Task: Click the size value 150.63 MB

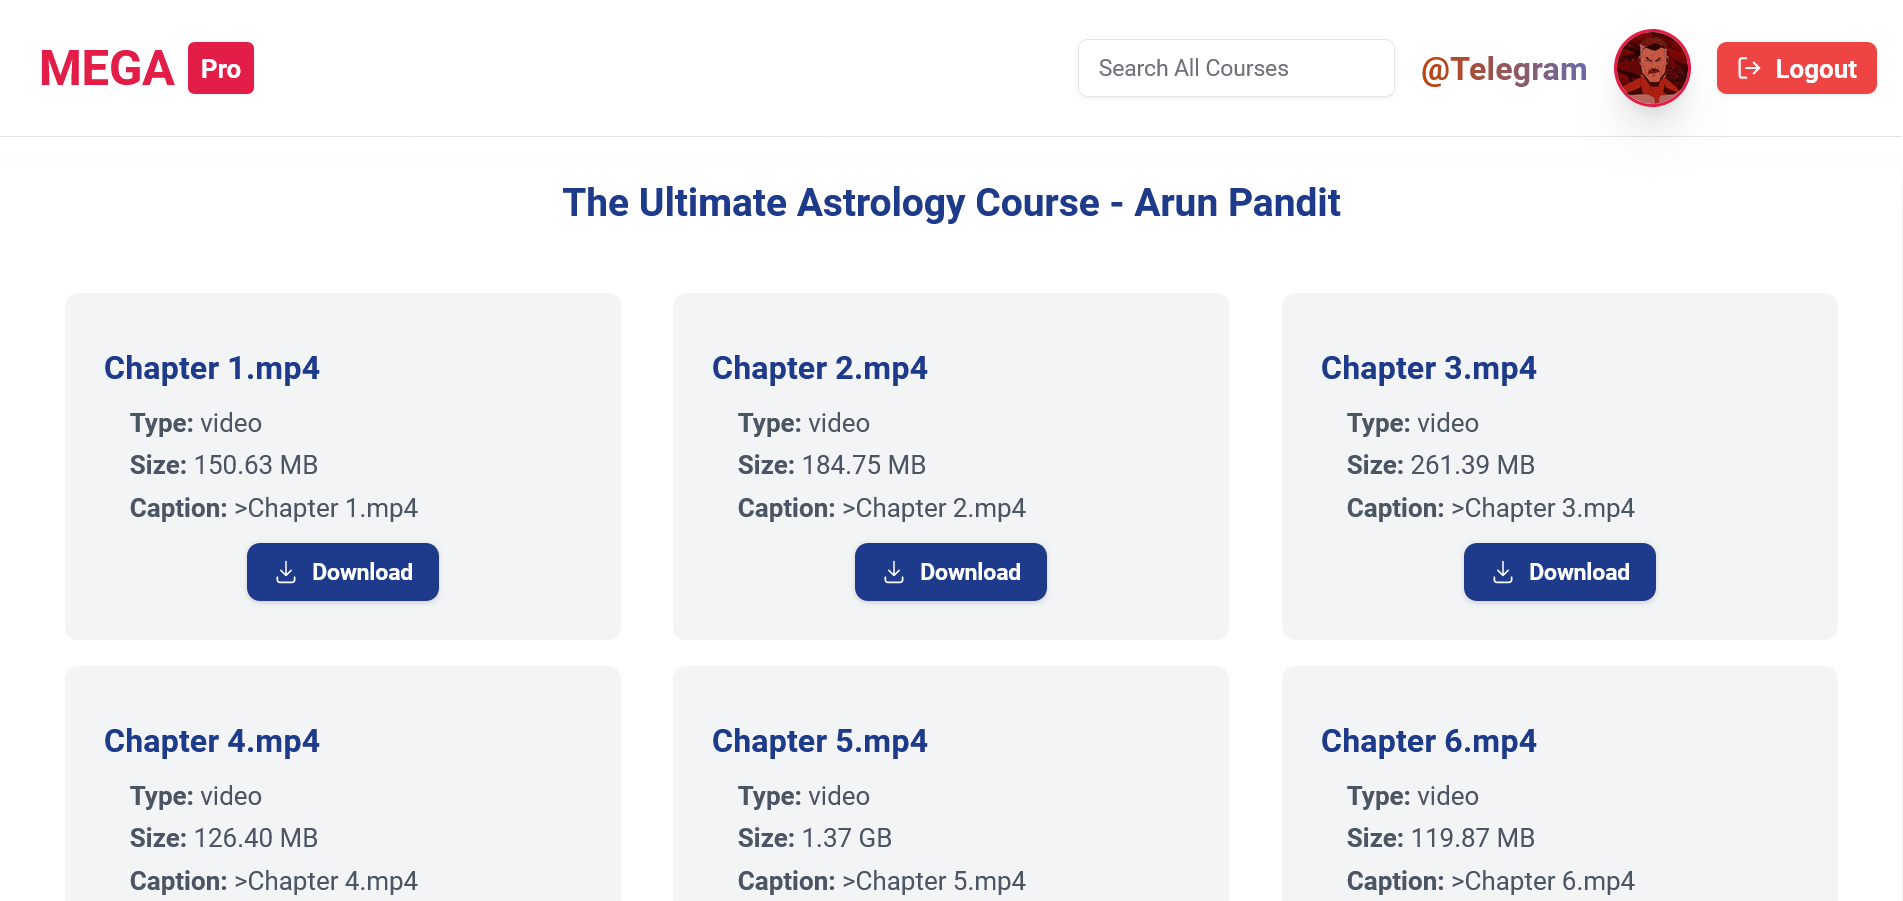Action: pyautogui.click(x=256, y=465)
